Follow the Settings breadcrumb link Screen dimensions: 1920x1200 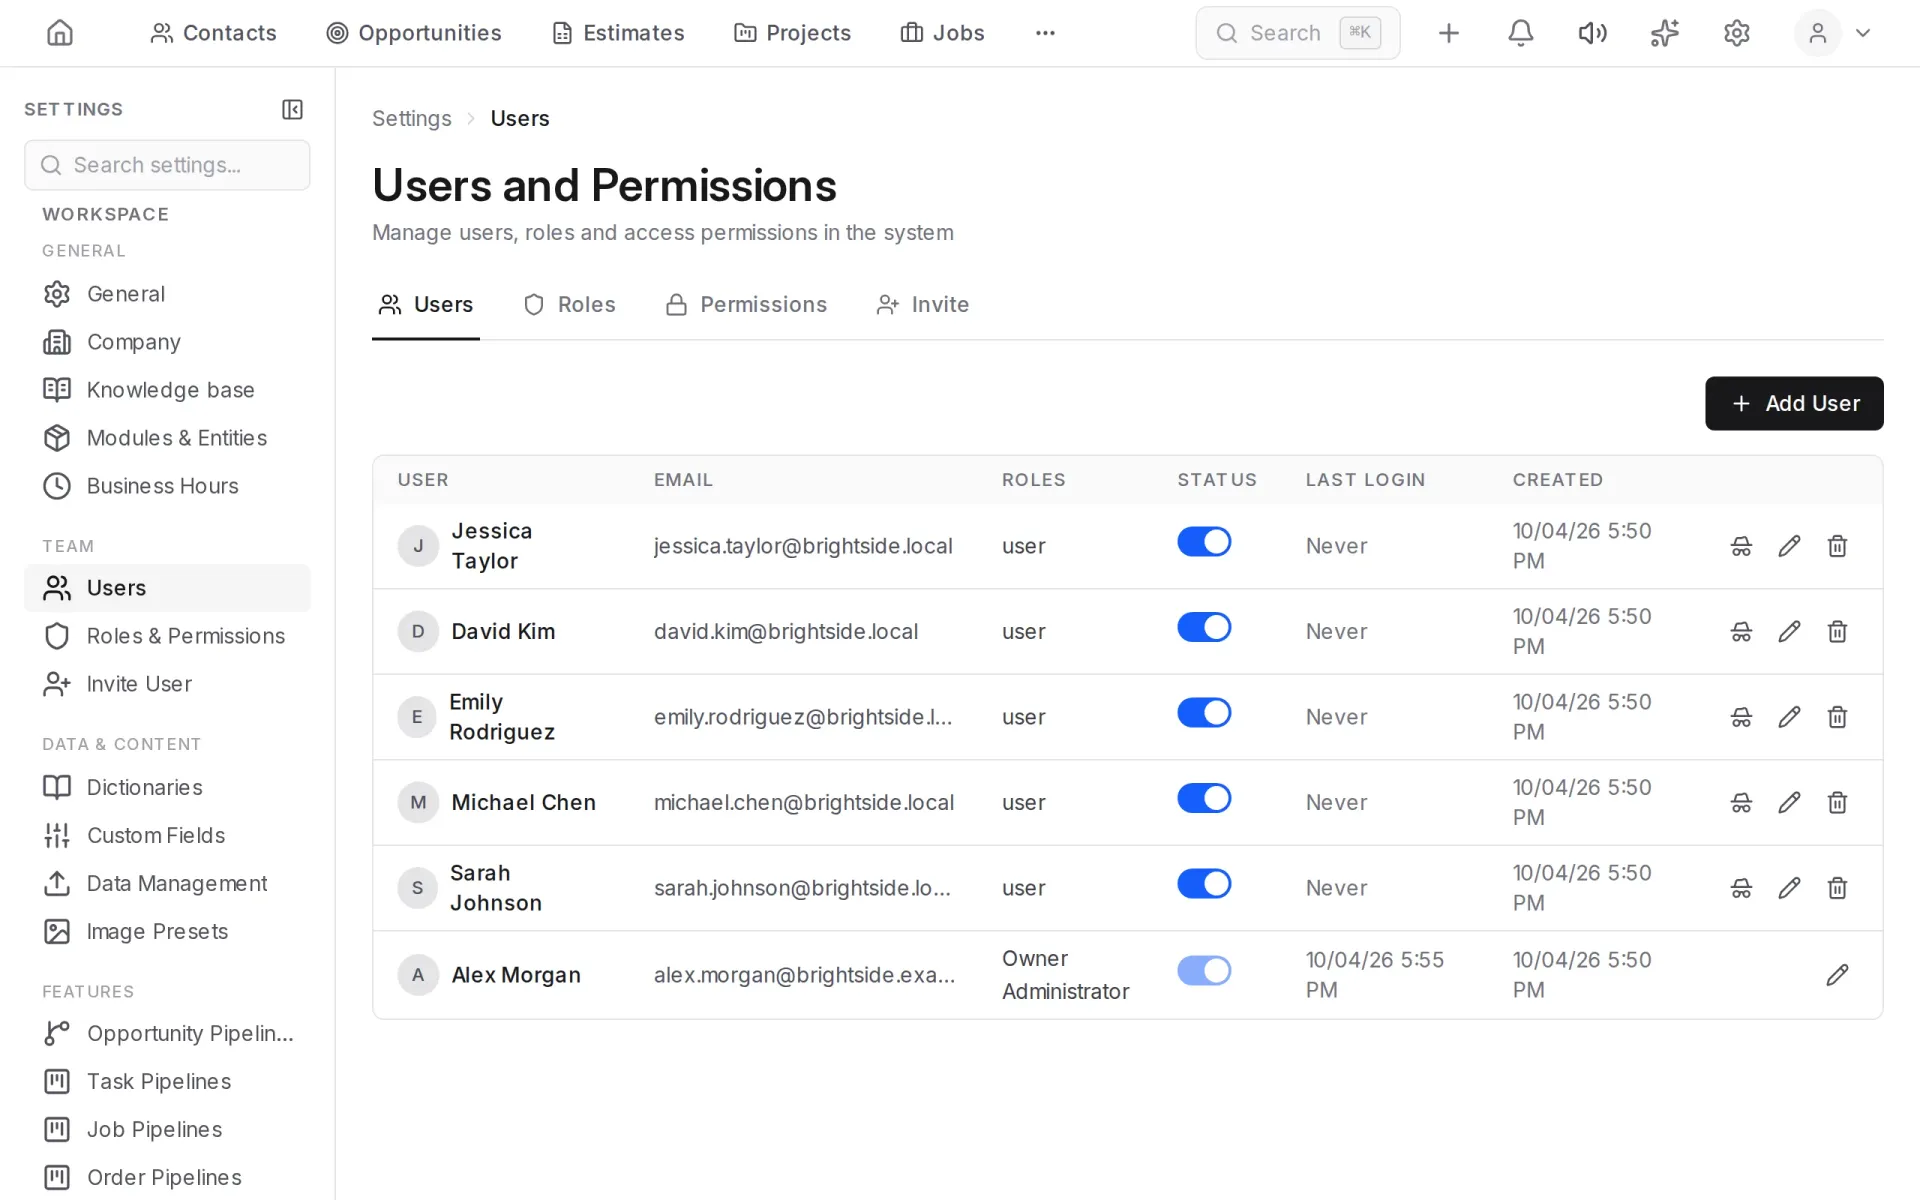tap(411, 118)
